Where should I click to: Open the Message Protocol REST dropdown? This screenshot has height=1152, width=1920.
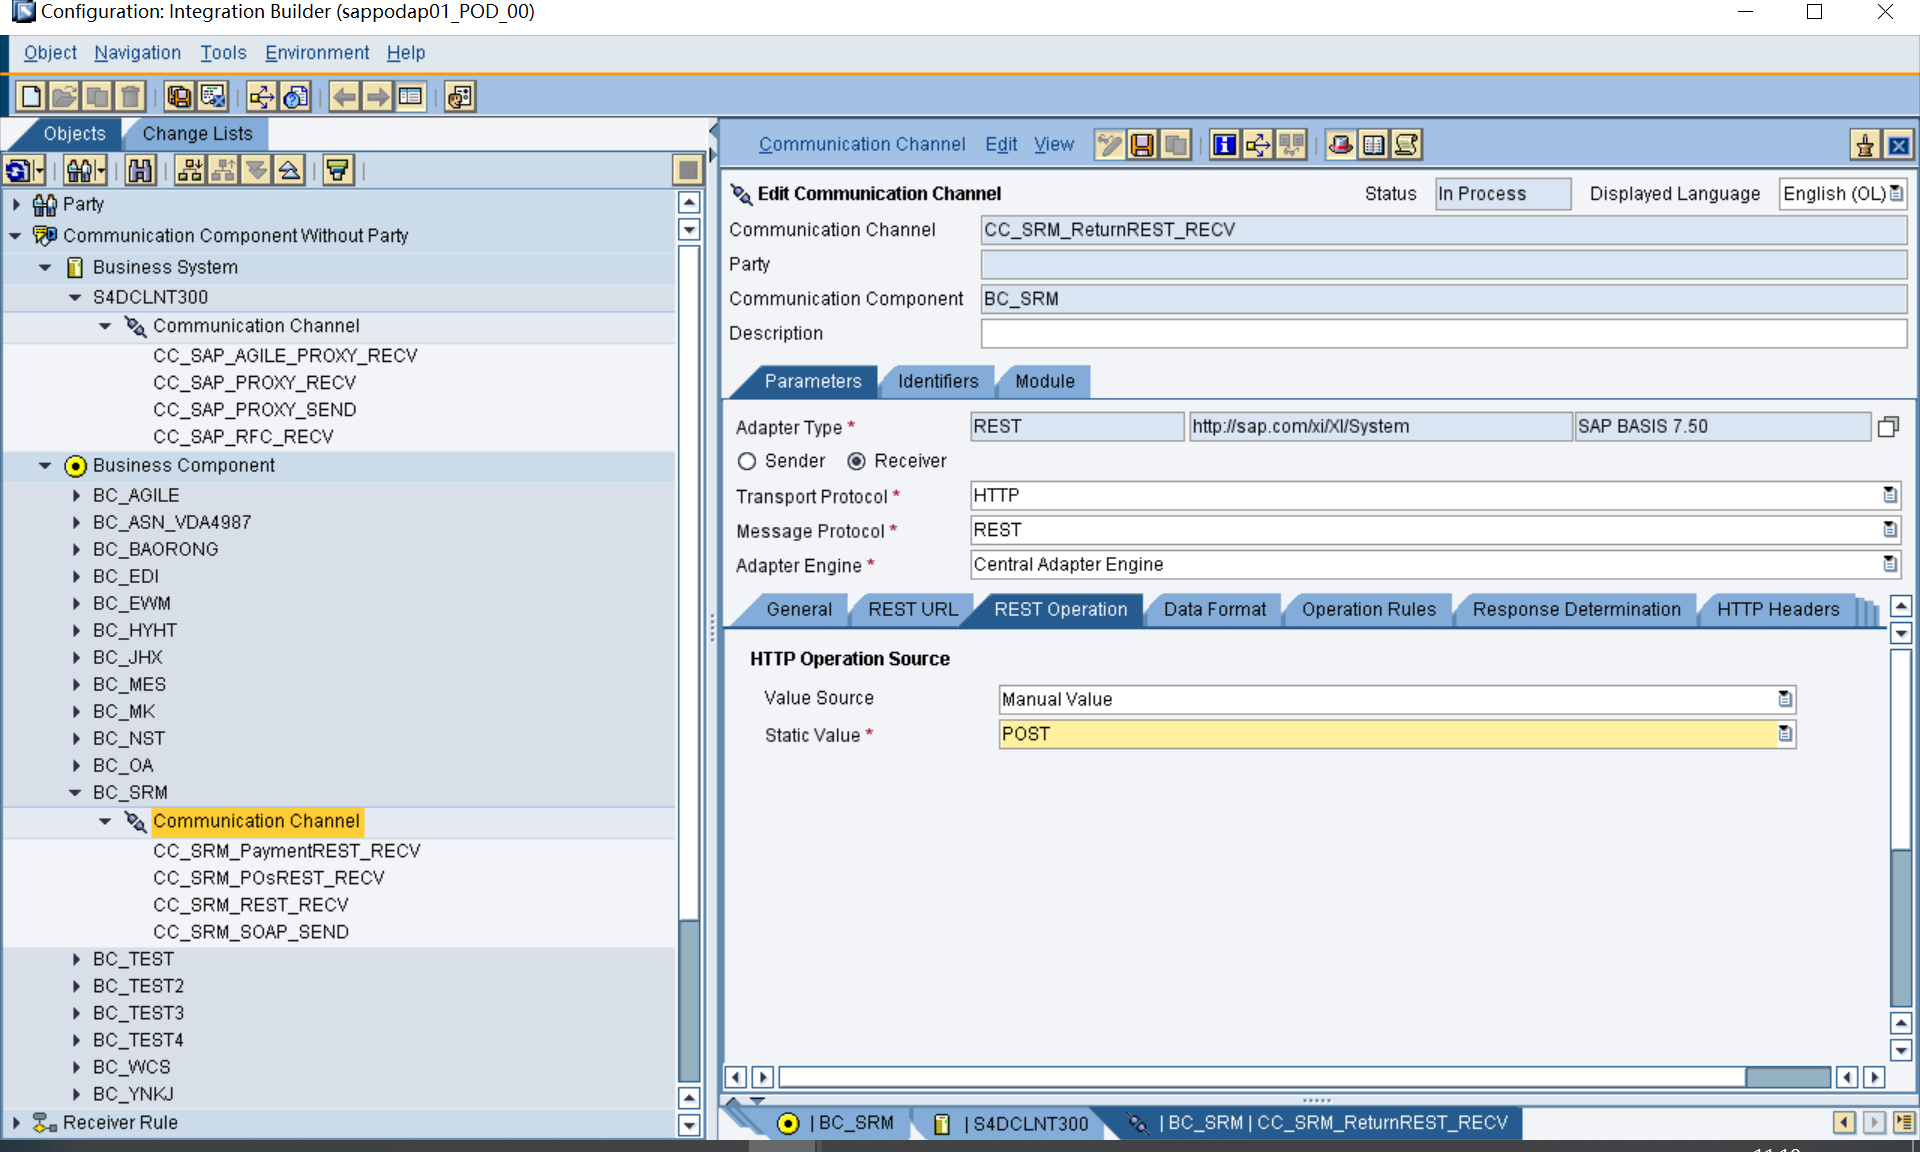point(1889,529)
